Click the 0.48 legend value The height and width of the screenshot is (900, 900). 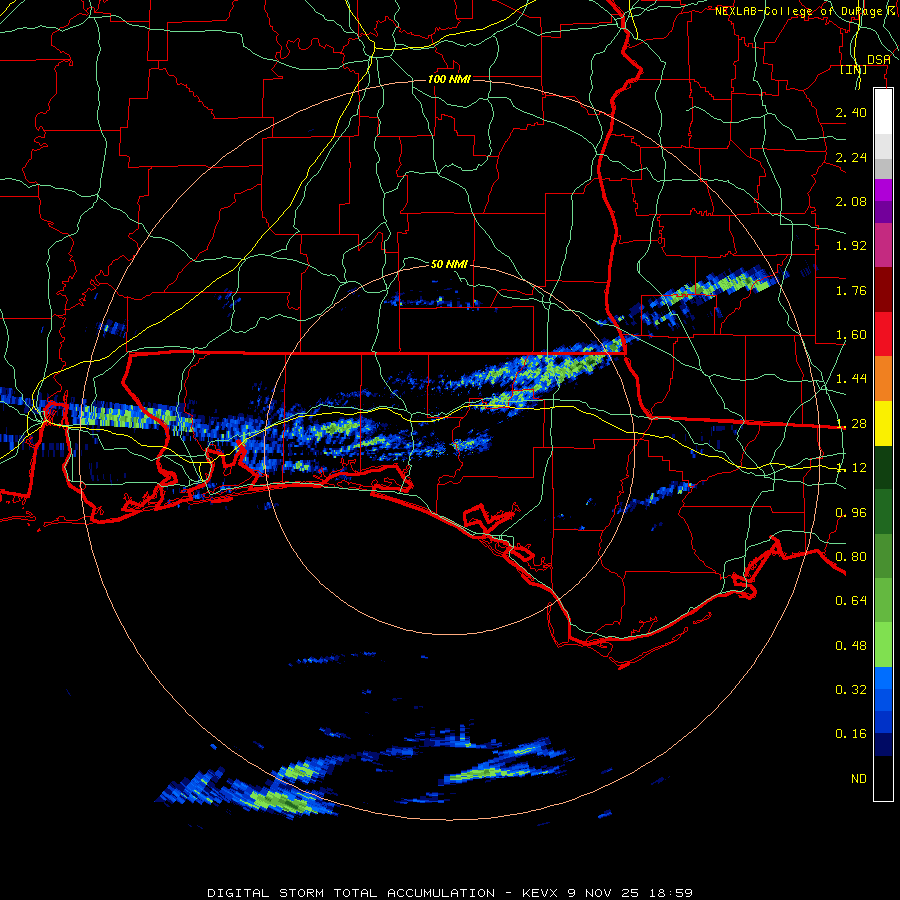coord(851,646)
